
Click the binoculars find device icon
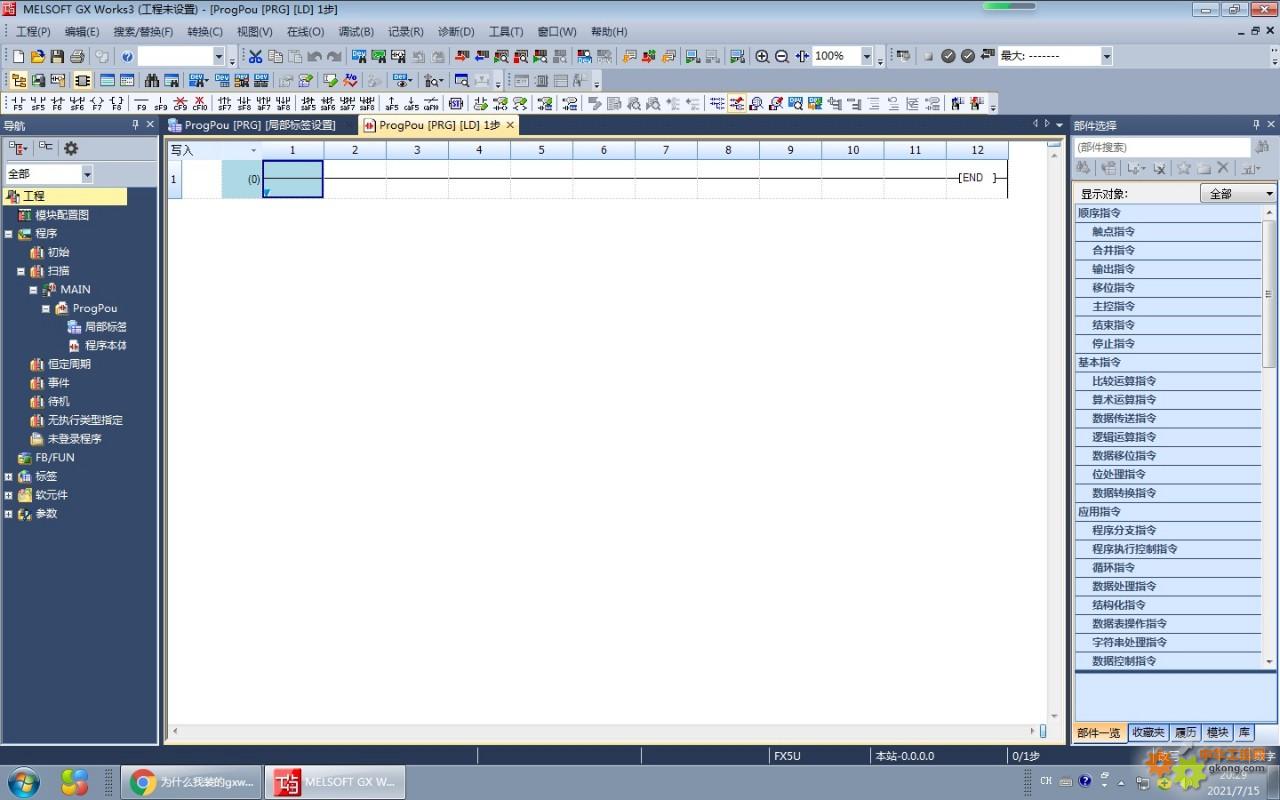152,80
